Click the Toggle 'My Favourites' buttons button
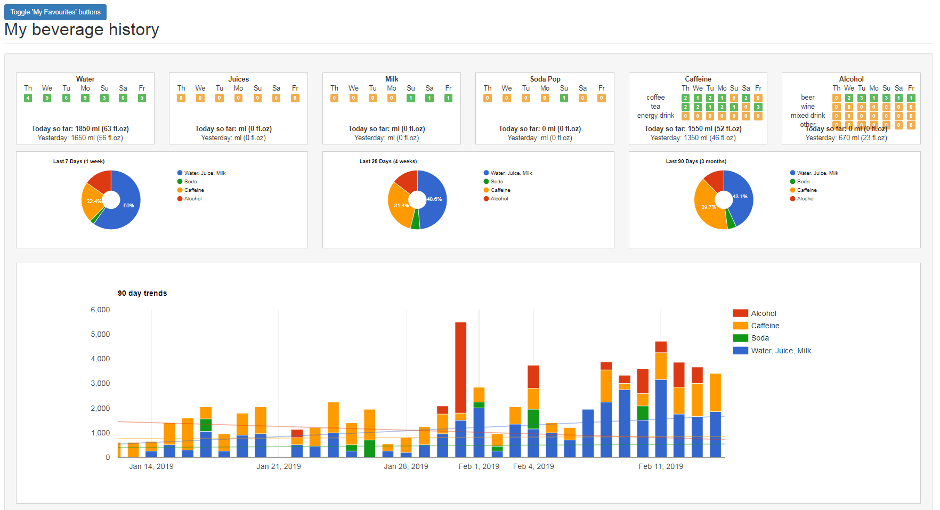Viewport: 940px width, 510px height. [55, 11]
